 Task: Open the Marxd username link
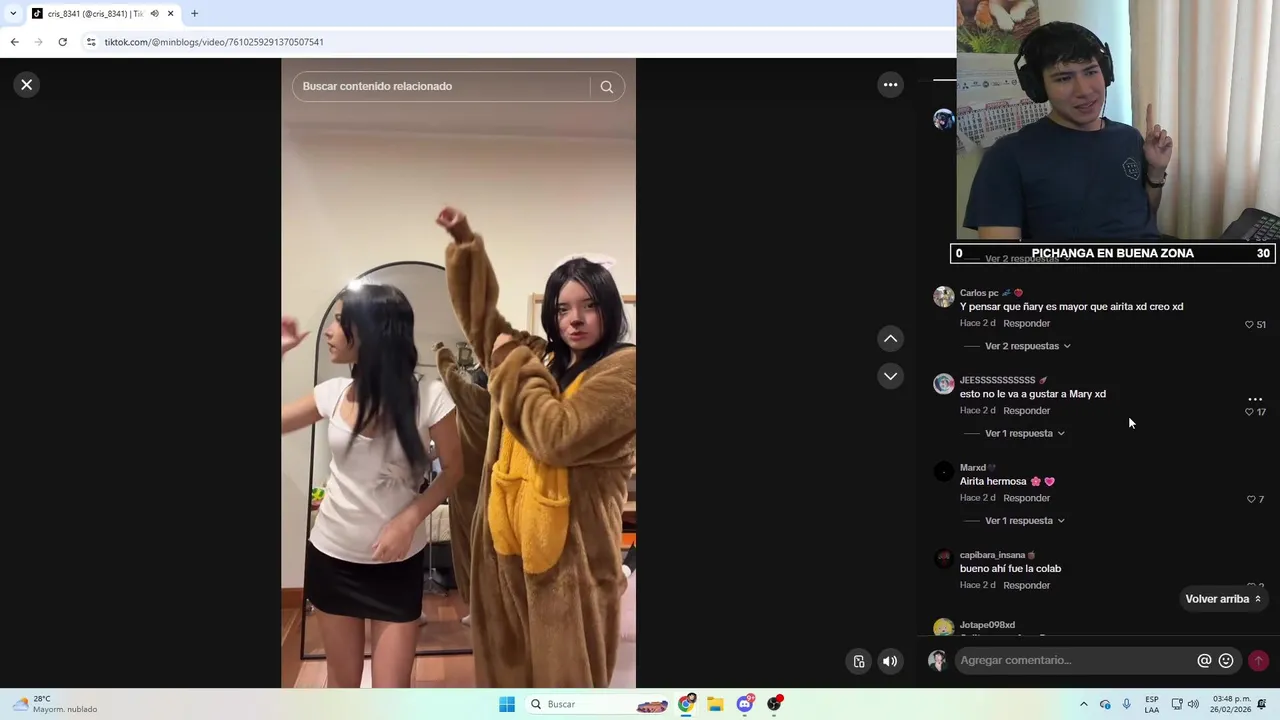[973, 467]
